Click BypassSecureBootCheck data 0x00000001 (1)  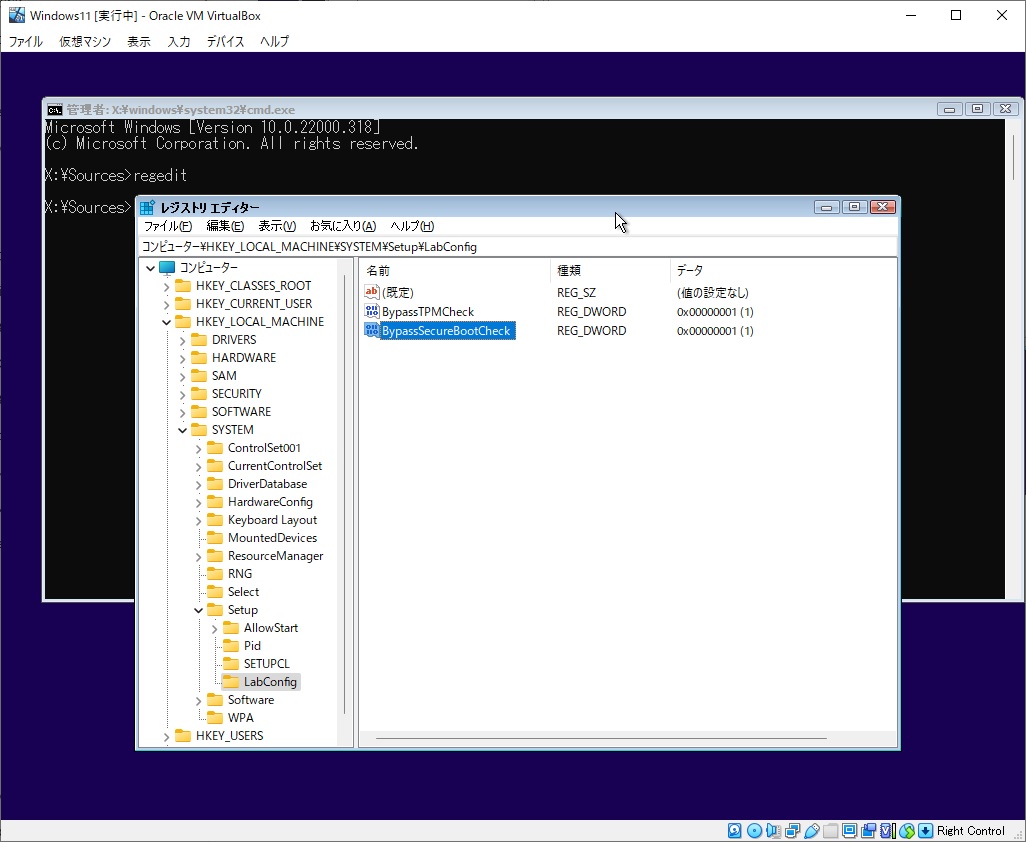pos(715,330)
